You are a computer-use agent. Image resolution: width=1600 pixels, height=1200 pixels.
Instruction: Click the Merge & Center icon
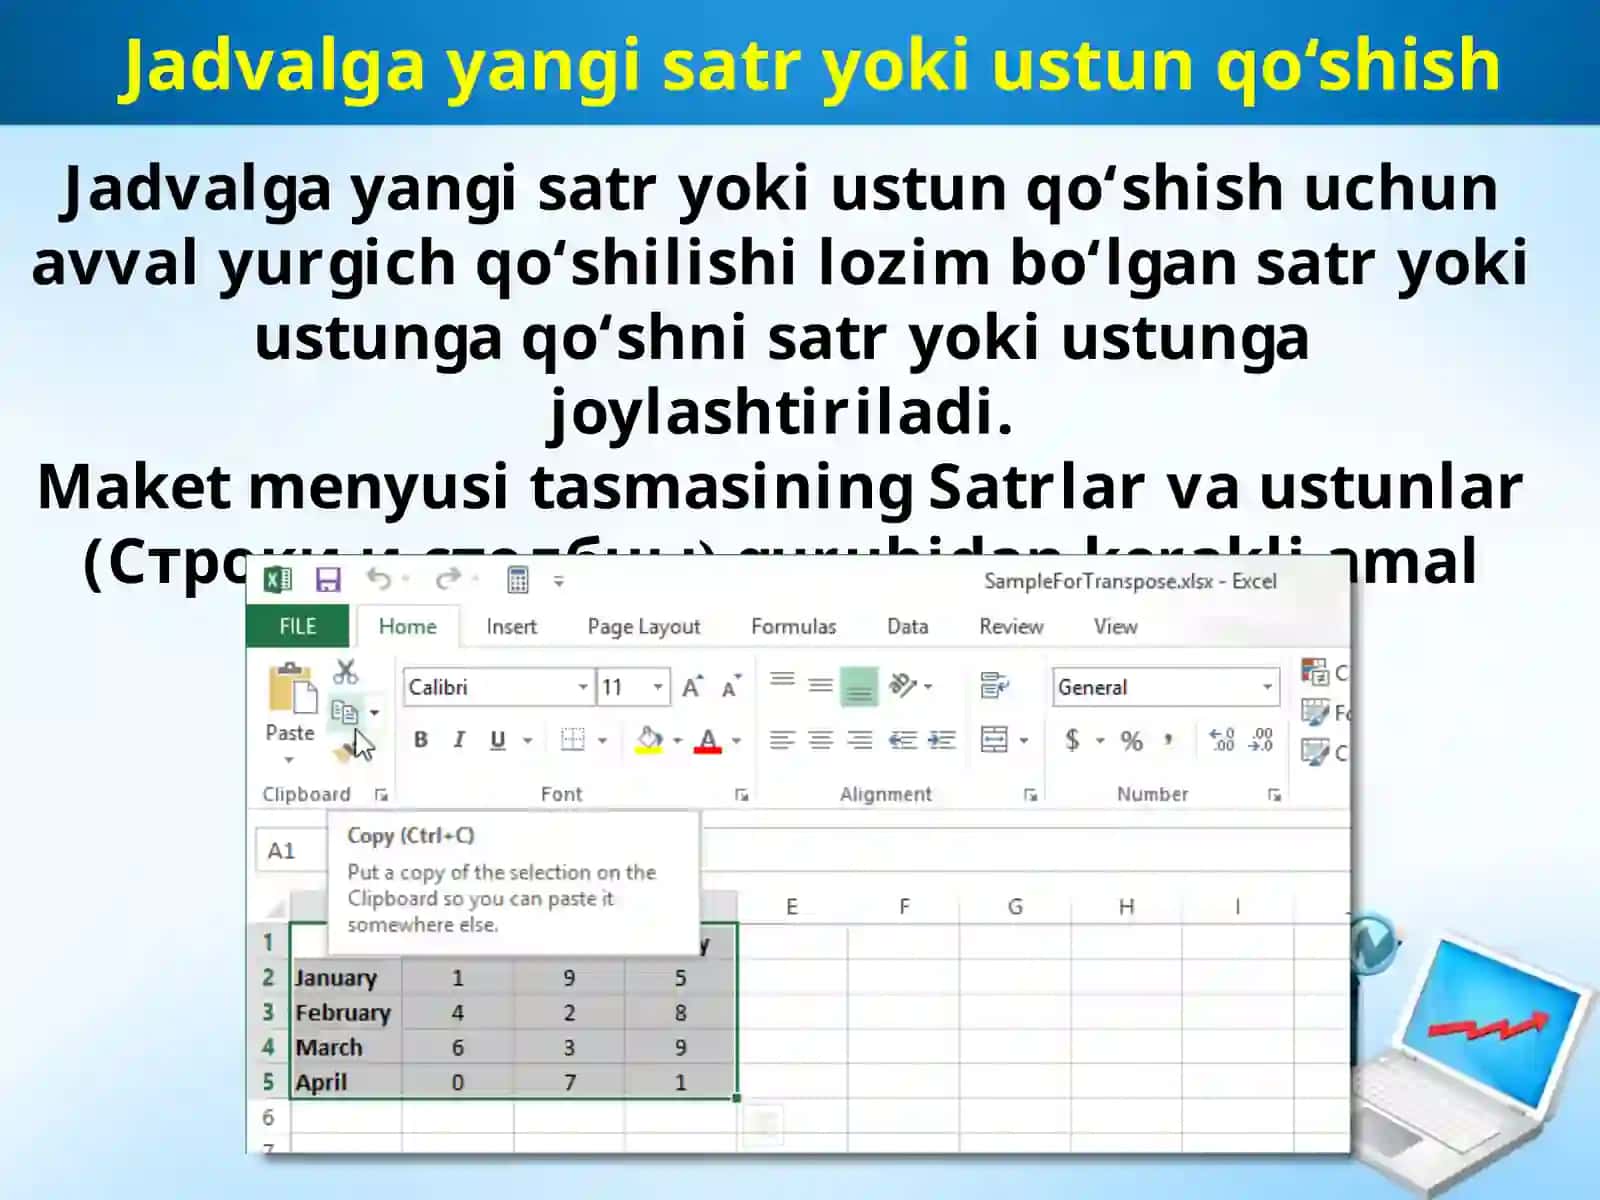(x=995, y=740)
